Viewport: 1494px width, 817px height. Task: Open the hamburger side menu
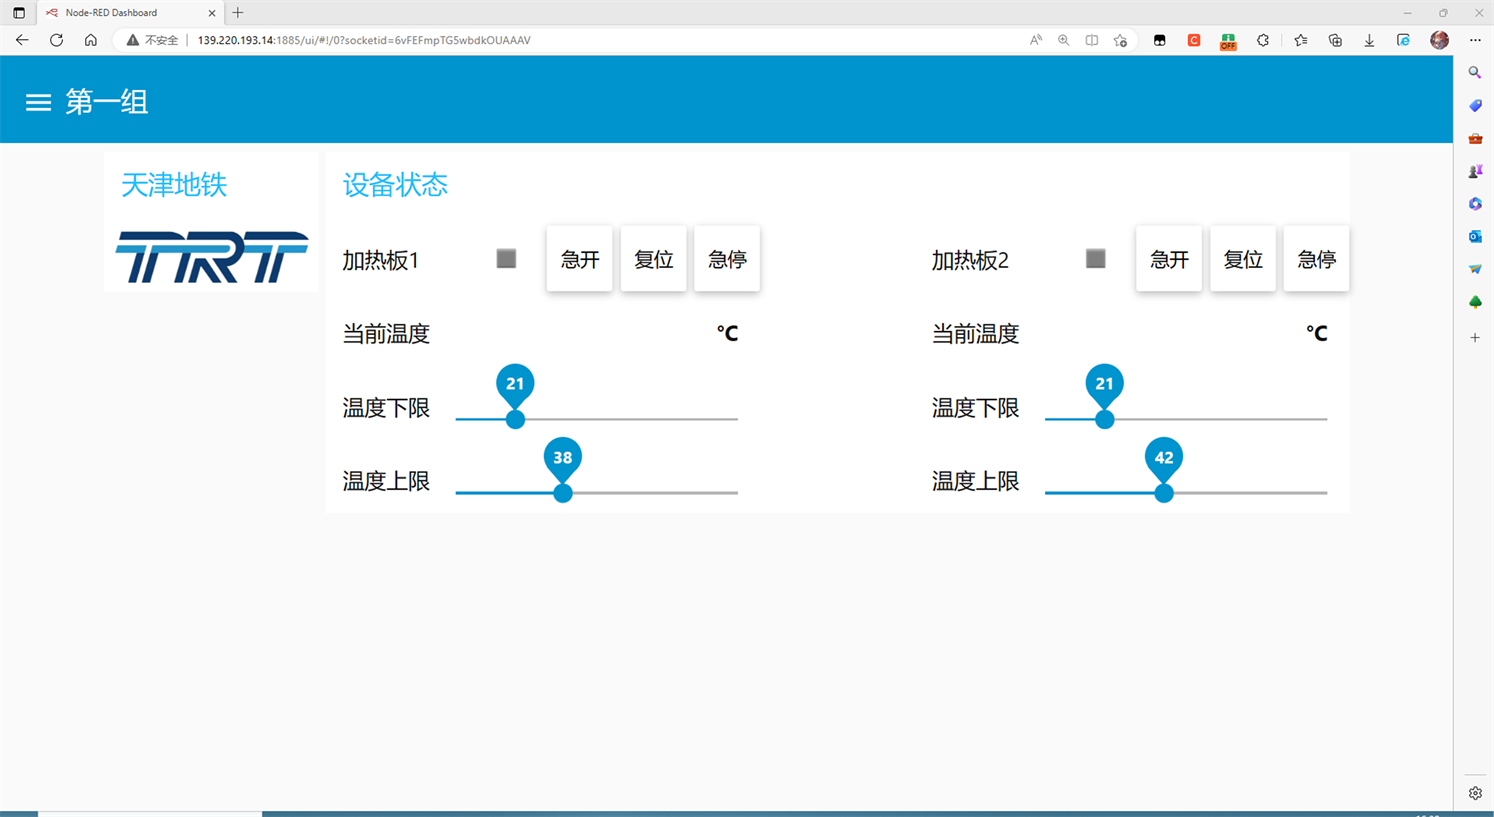tap(38, 103)
